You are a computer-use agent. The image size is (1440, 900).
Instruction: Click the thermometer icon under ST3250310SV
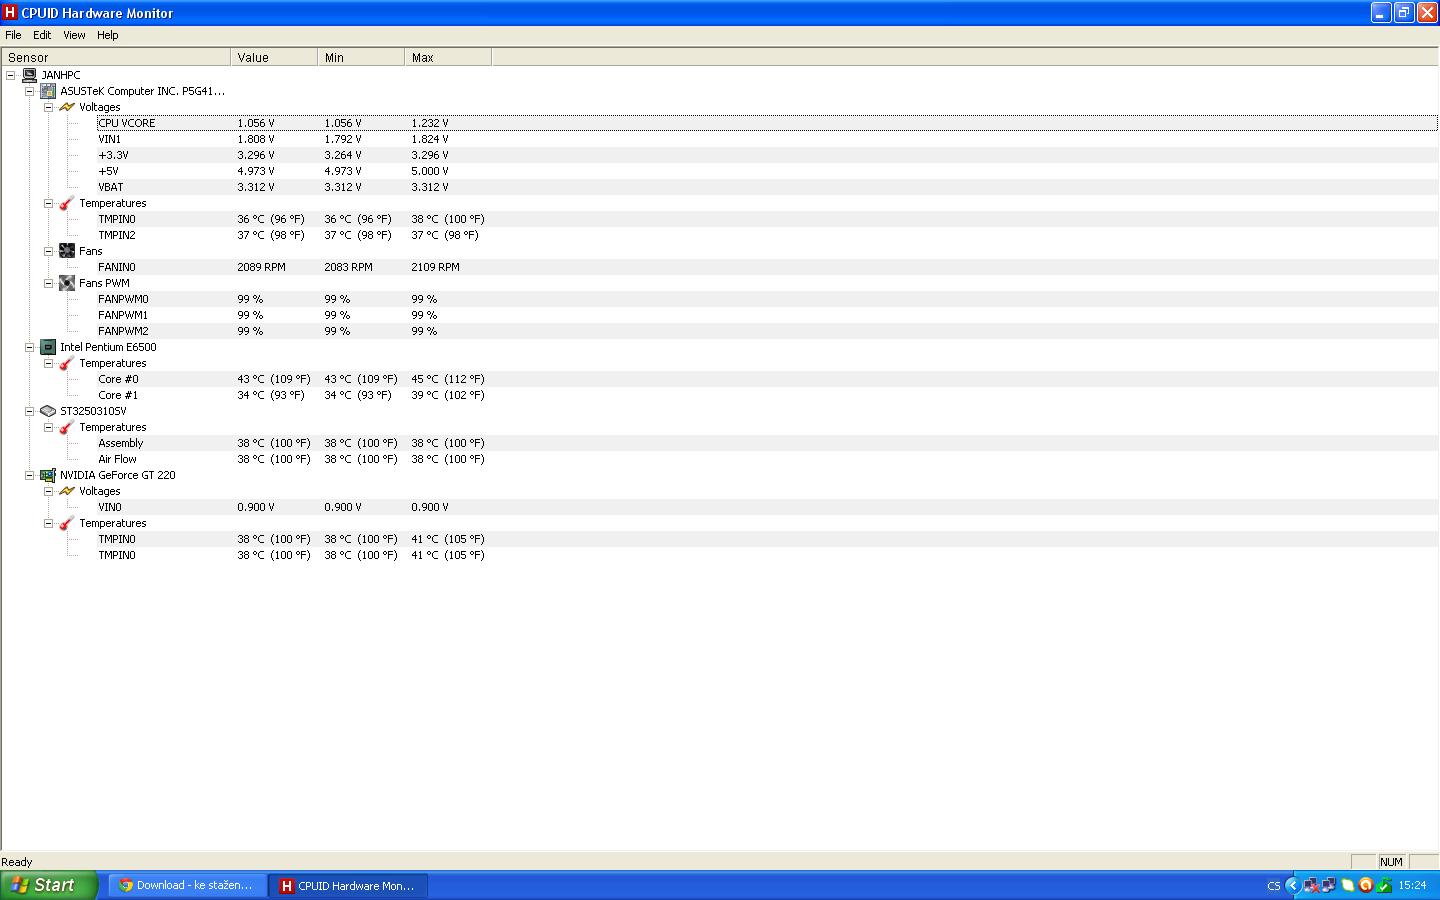[67, 427]
